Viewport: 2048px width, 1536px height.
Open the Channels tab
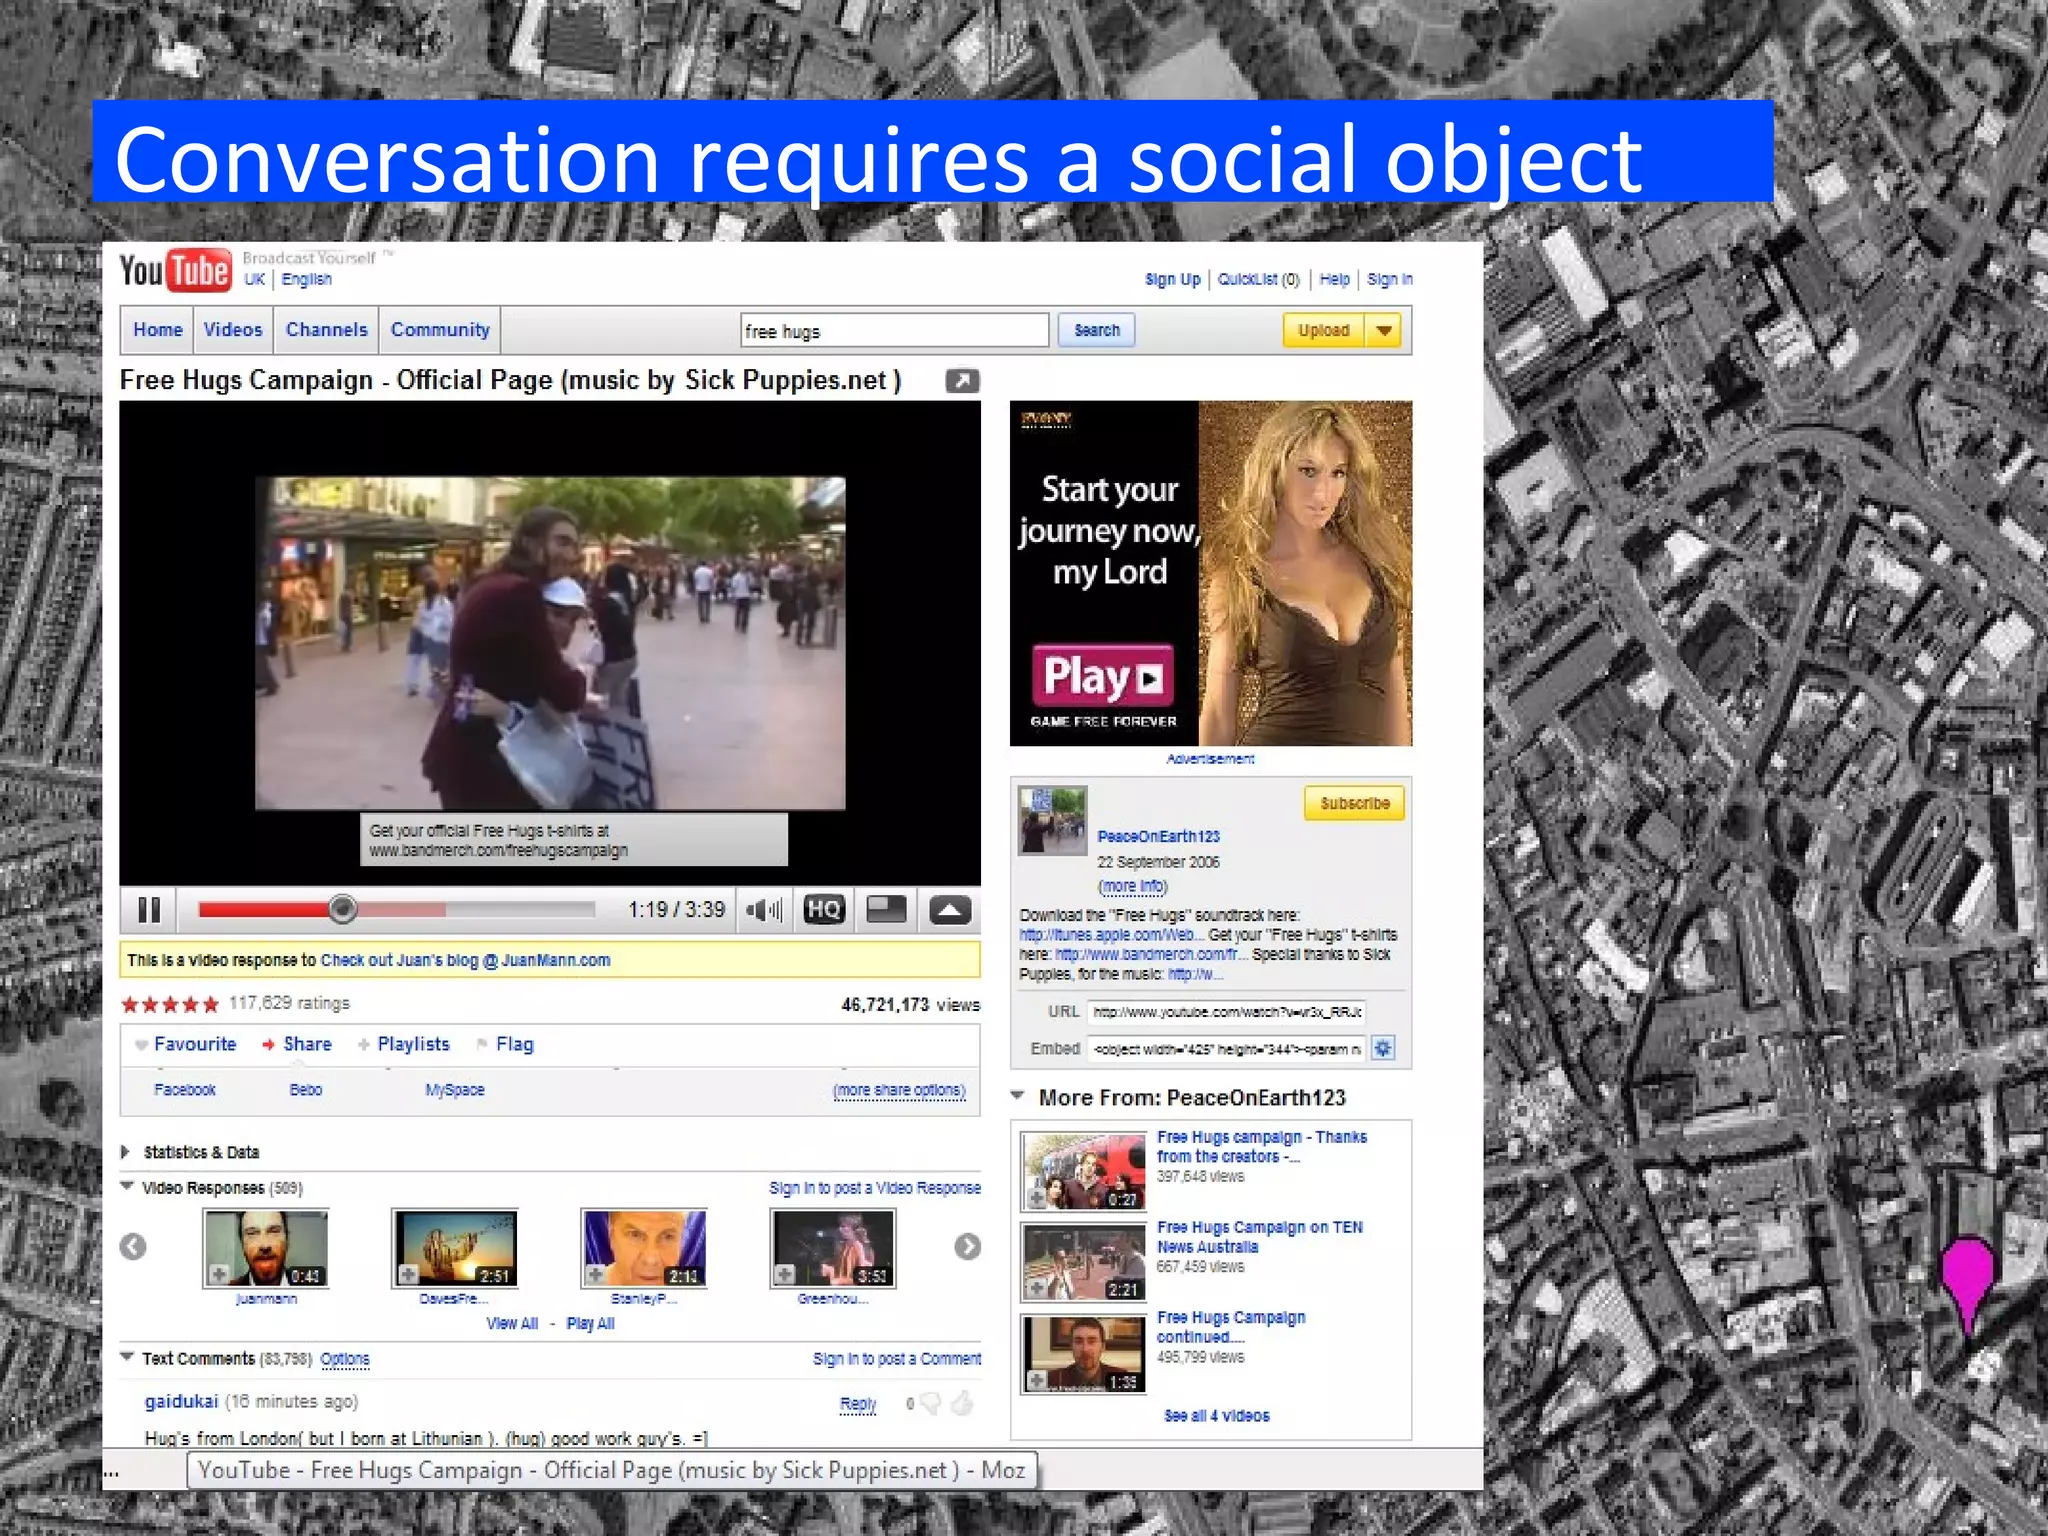pyautogui.click(x=326, y=330)
